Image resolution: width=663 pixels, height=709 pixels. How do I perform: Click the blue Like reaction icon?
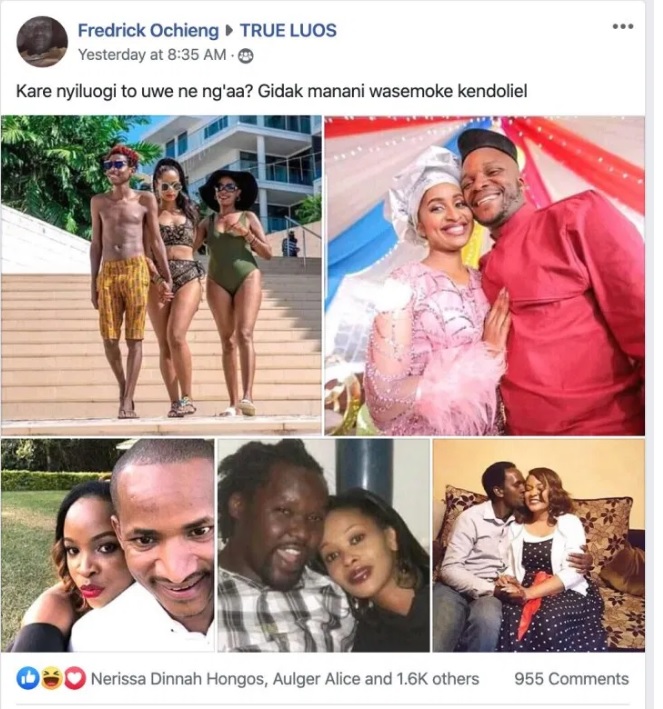coord(28,679)
